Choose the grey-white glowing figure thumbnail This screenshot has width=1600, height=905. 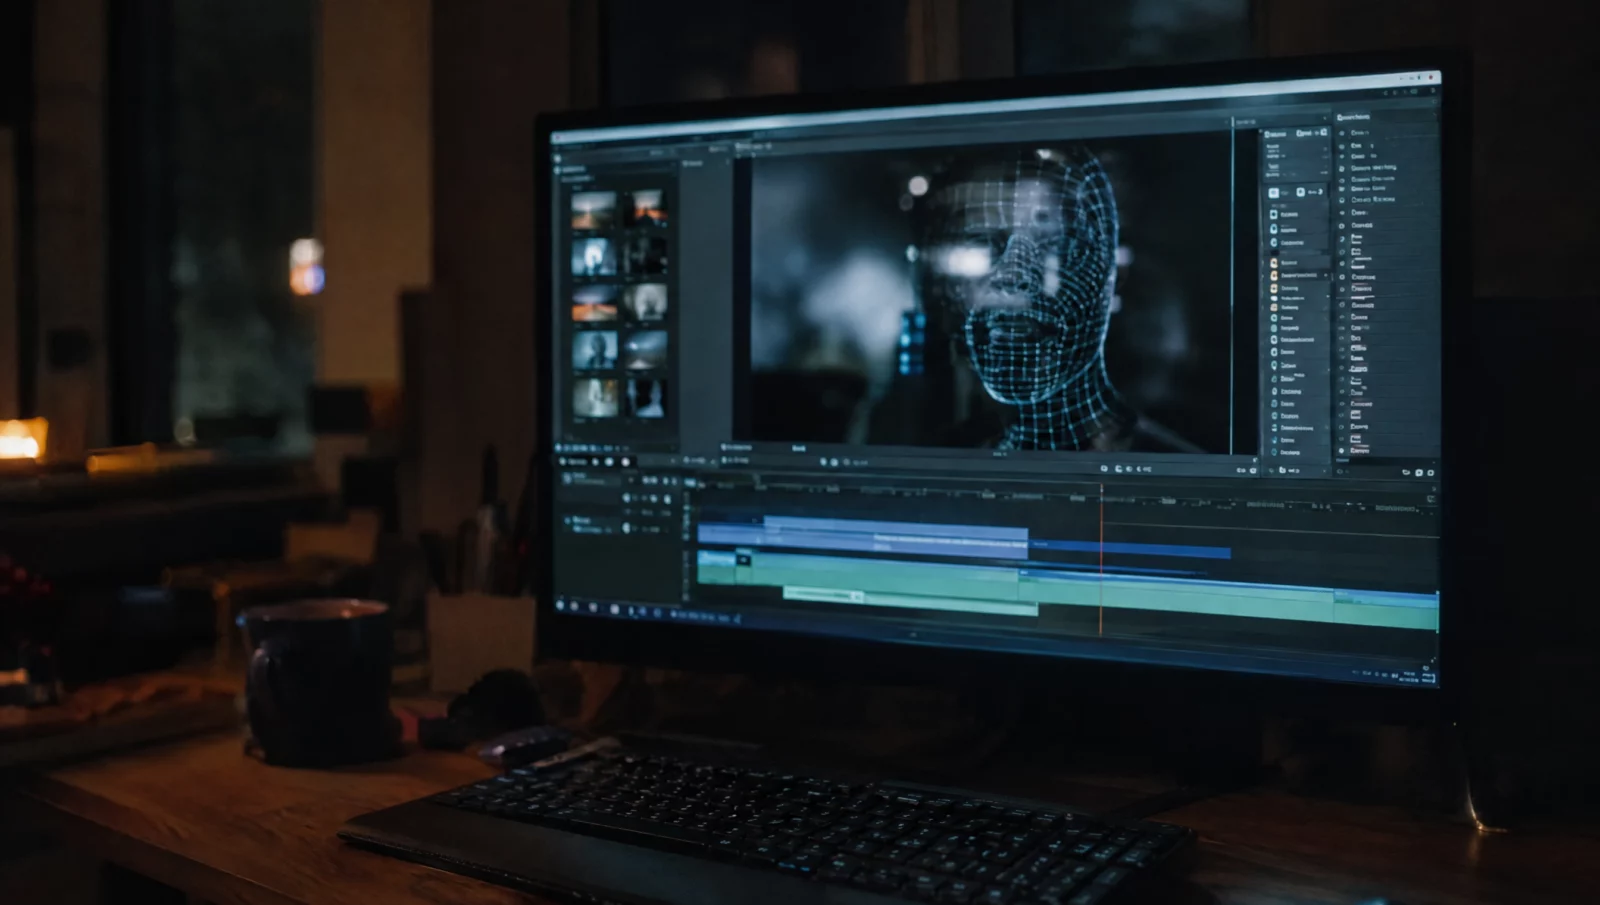(646, 301)
